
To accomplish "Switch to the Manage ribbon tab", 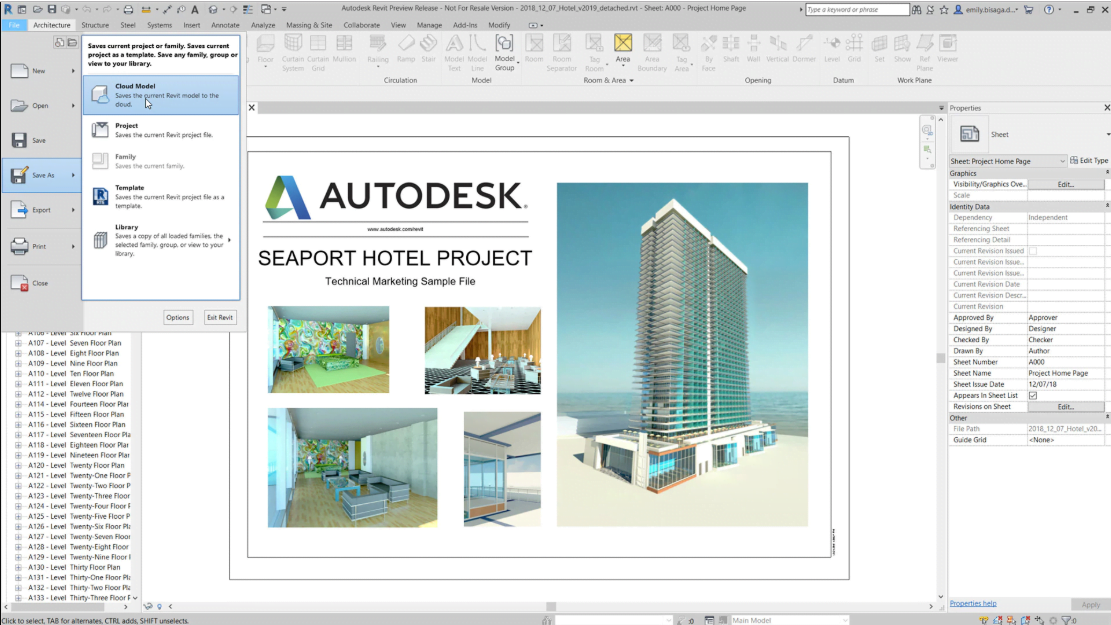I will coord(429,25).
